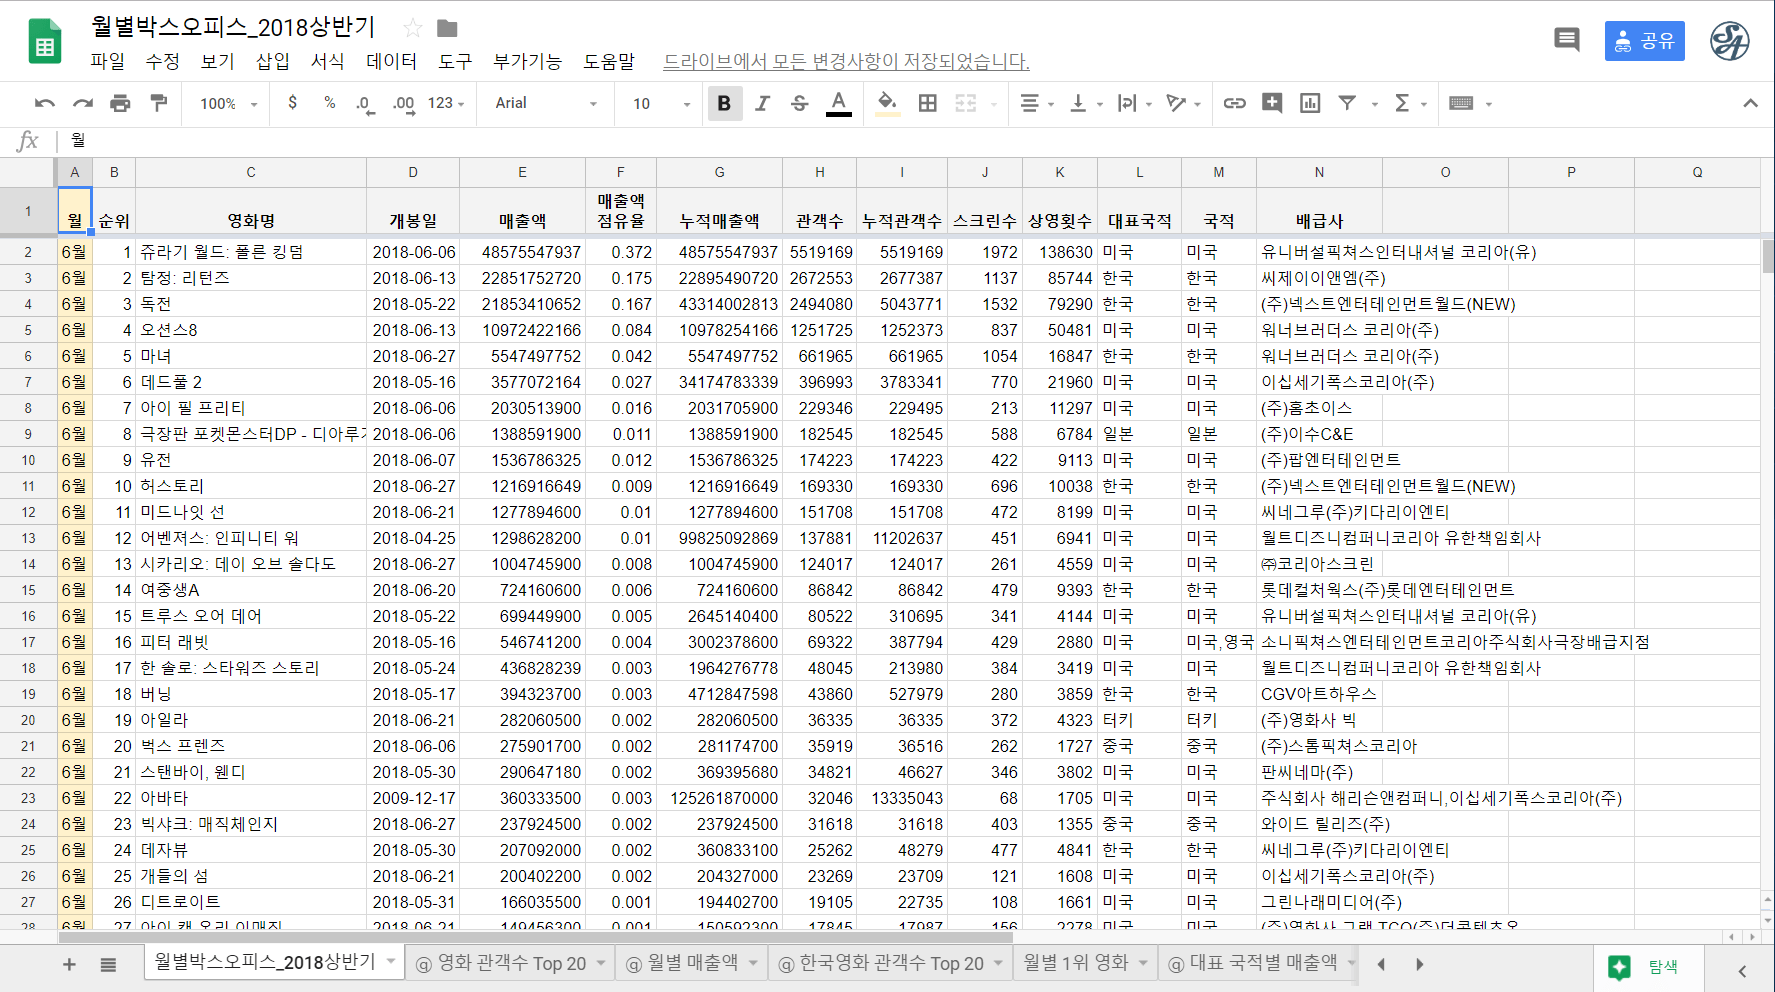Open the comments speech bubble icon
1775x992 pixels.
pyautogui.click(x=1566, y=40)
